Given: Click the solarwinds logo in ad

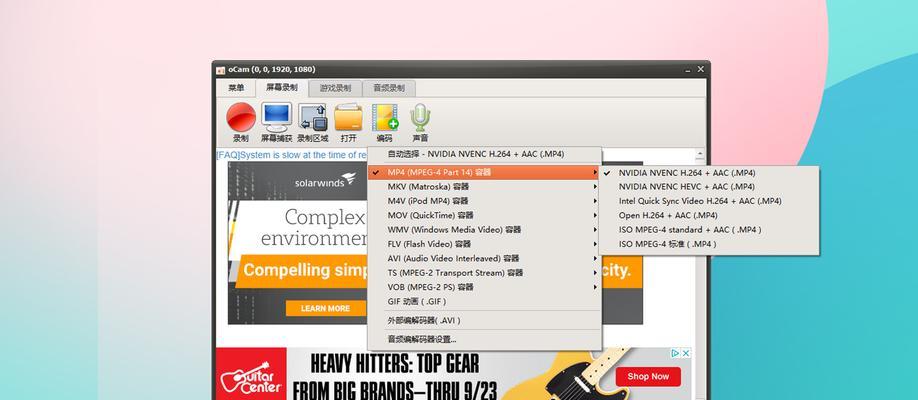Looking at the screenshot, I should pyautogui.click(x=325, y=180).
